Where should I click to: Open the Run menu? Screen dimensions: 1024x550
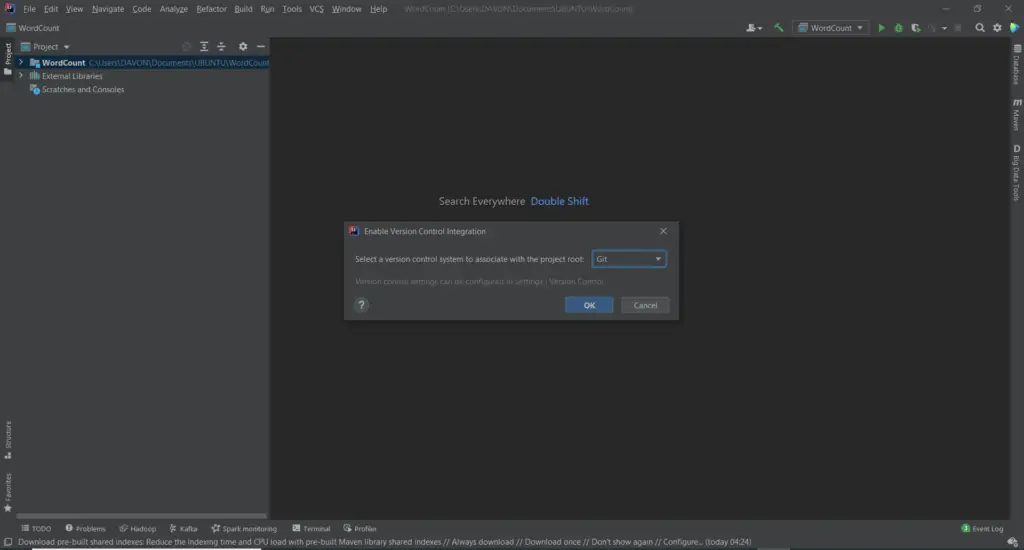267,9
